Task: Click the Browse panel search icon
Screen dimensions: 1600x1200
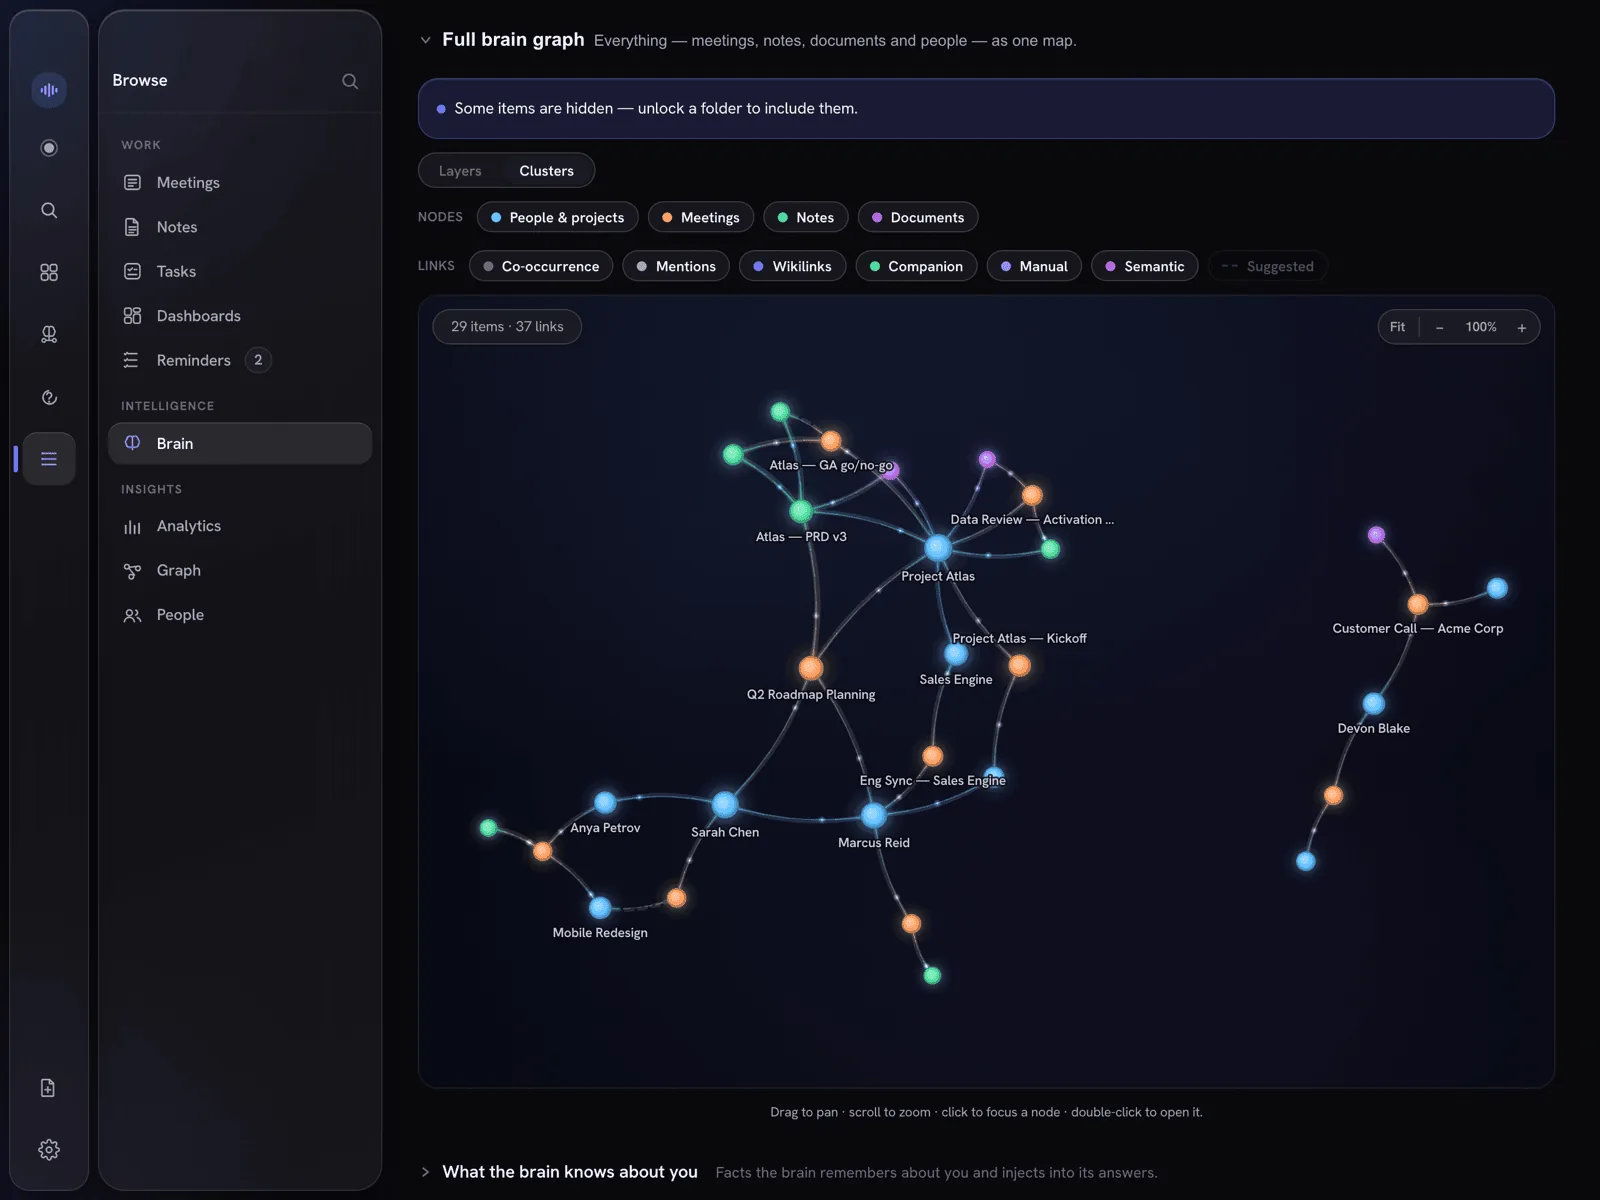Action: (x=350, y=81)
